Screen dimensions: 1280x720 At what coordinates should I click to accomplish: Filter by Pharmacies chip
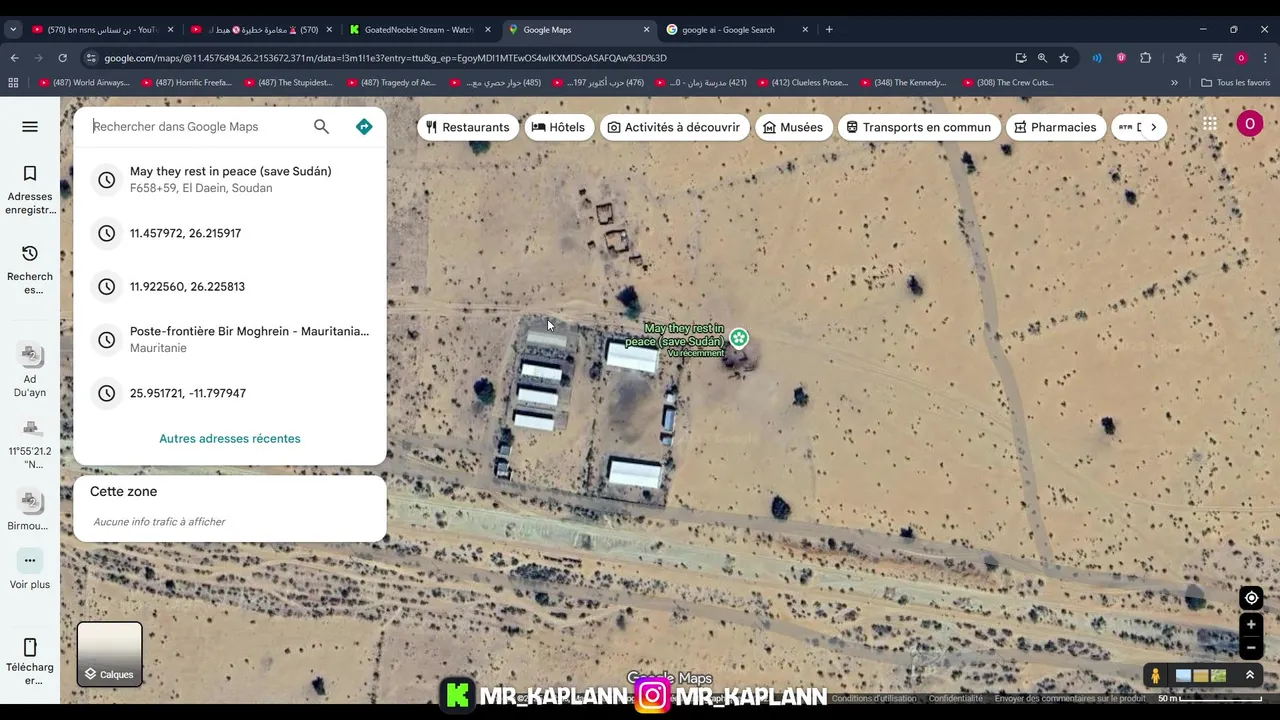(1055, 127)
